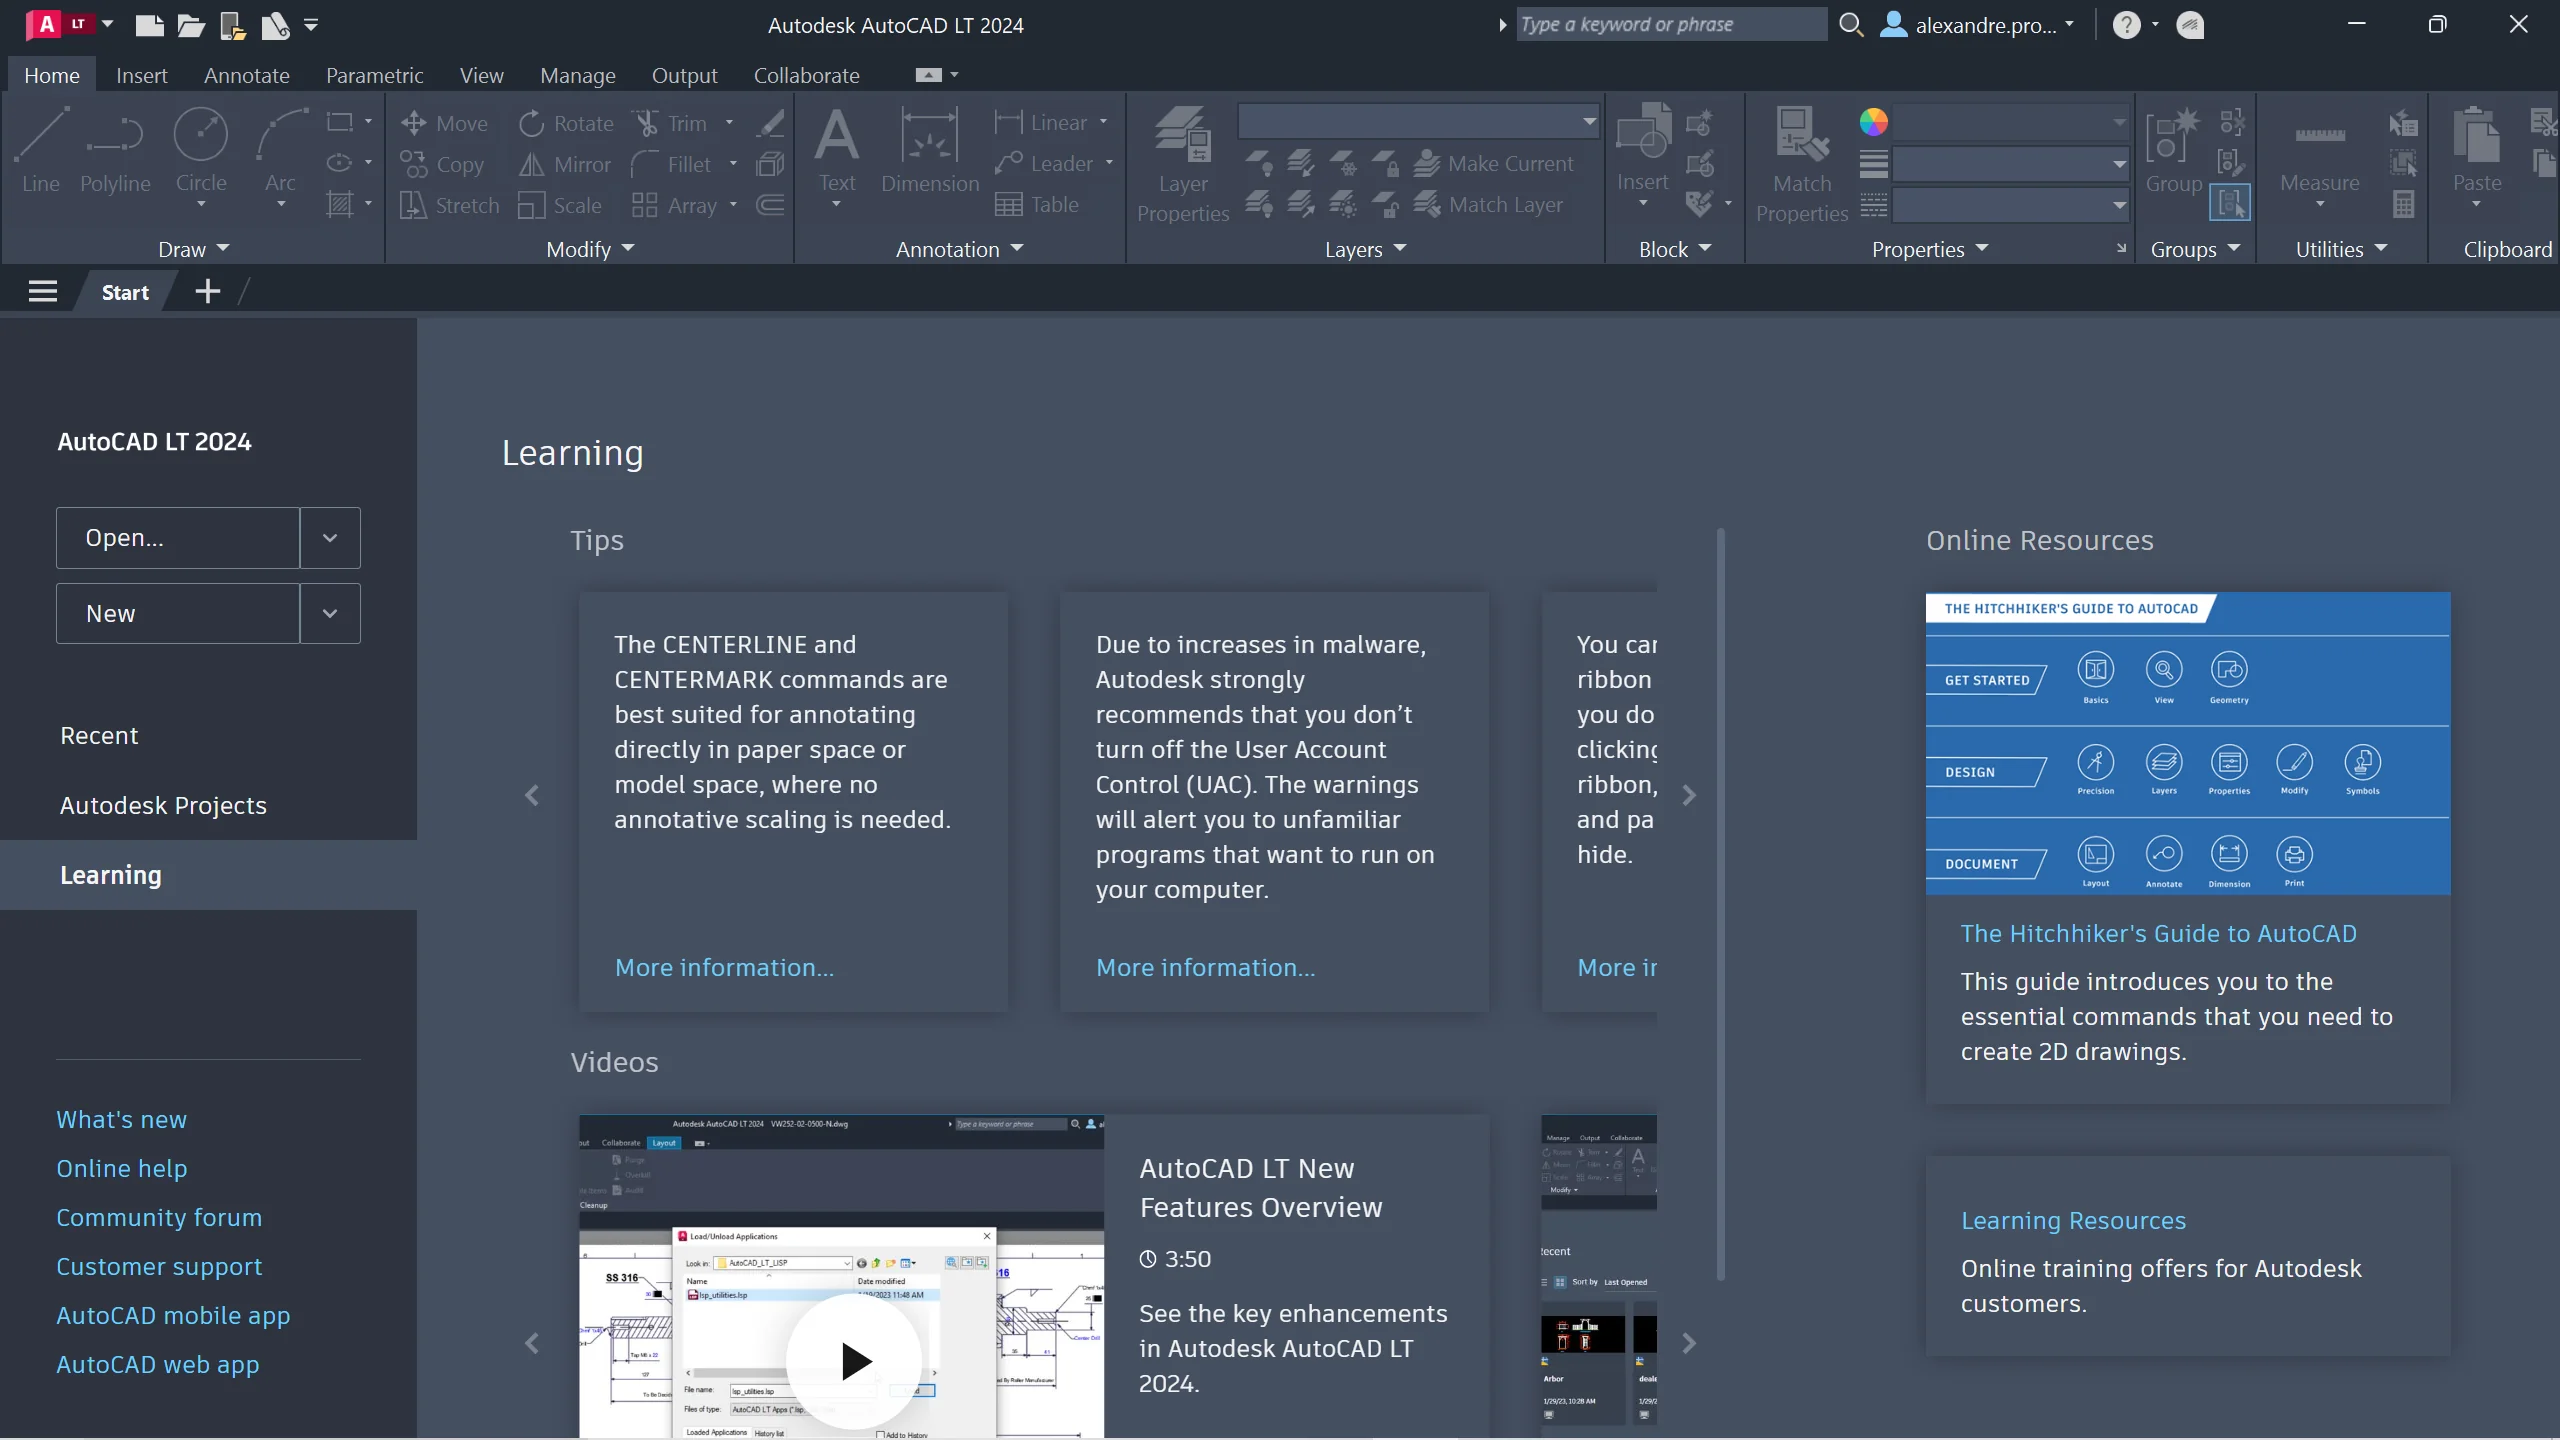This screenshot has height=1440, width=2560.
Task: Click the Array tool
Action: point(675,205)
